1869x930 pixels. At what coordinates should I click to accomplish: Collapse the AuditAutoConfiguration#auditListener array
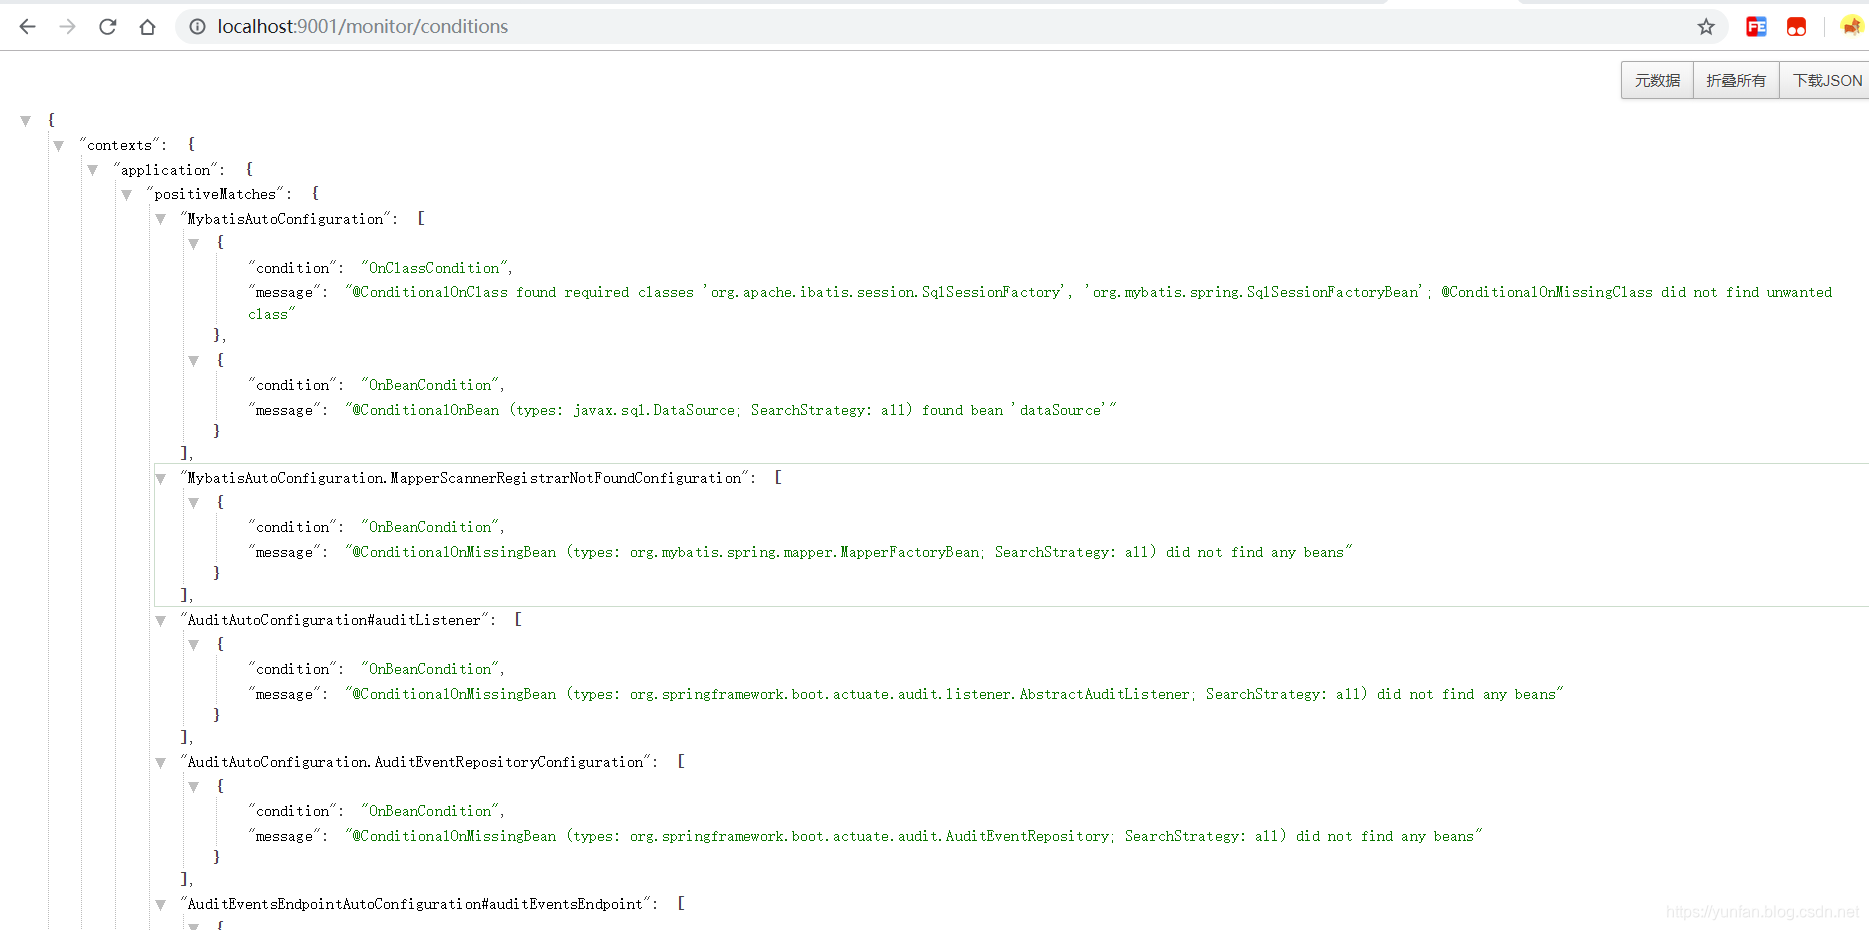tap(160, 621)
